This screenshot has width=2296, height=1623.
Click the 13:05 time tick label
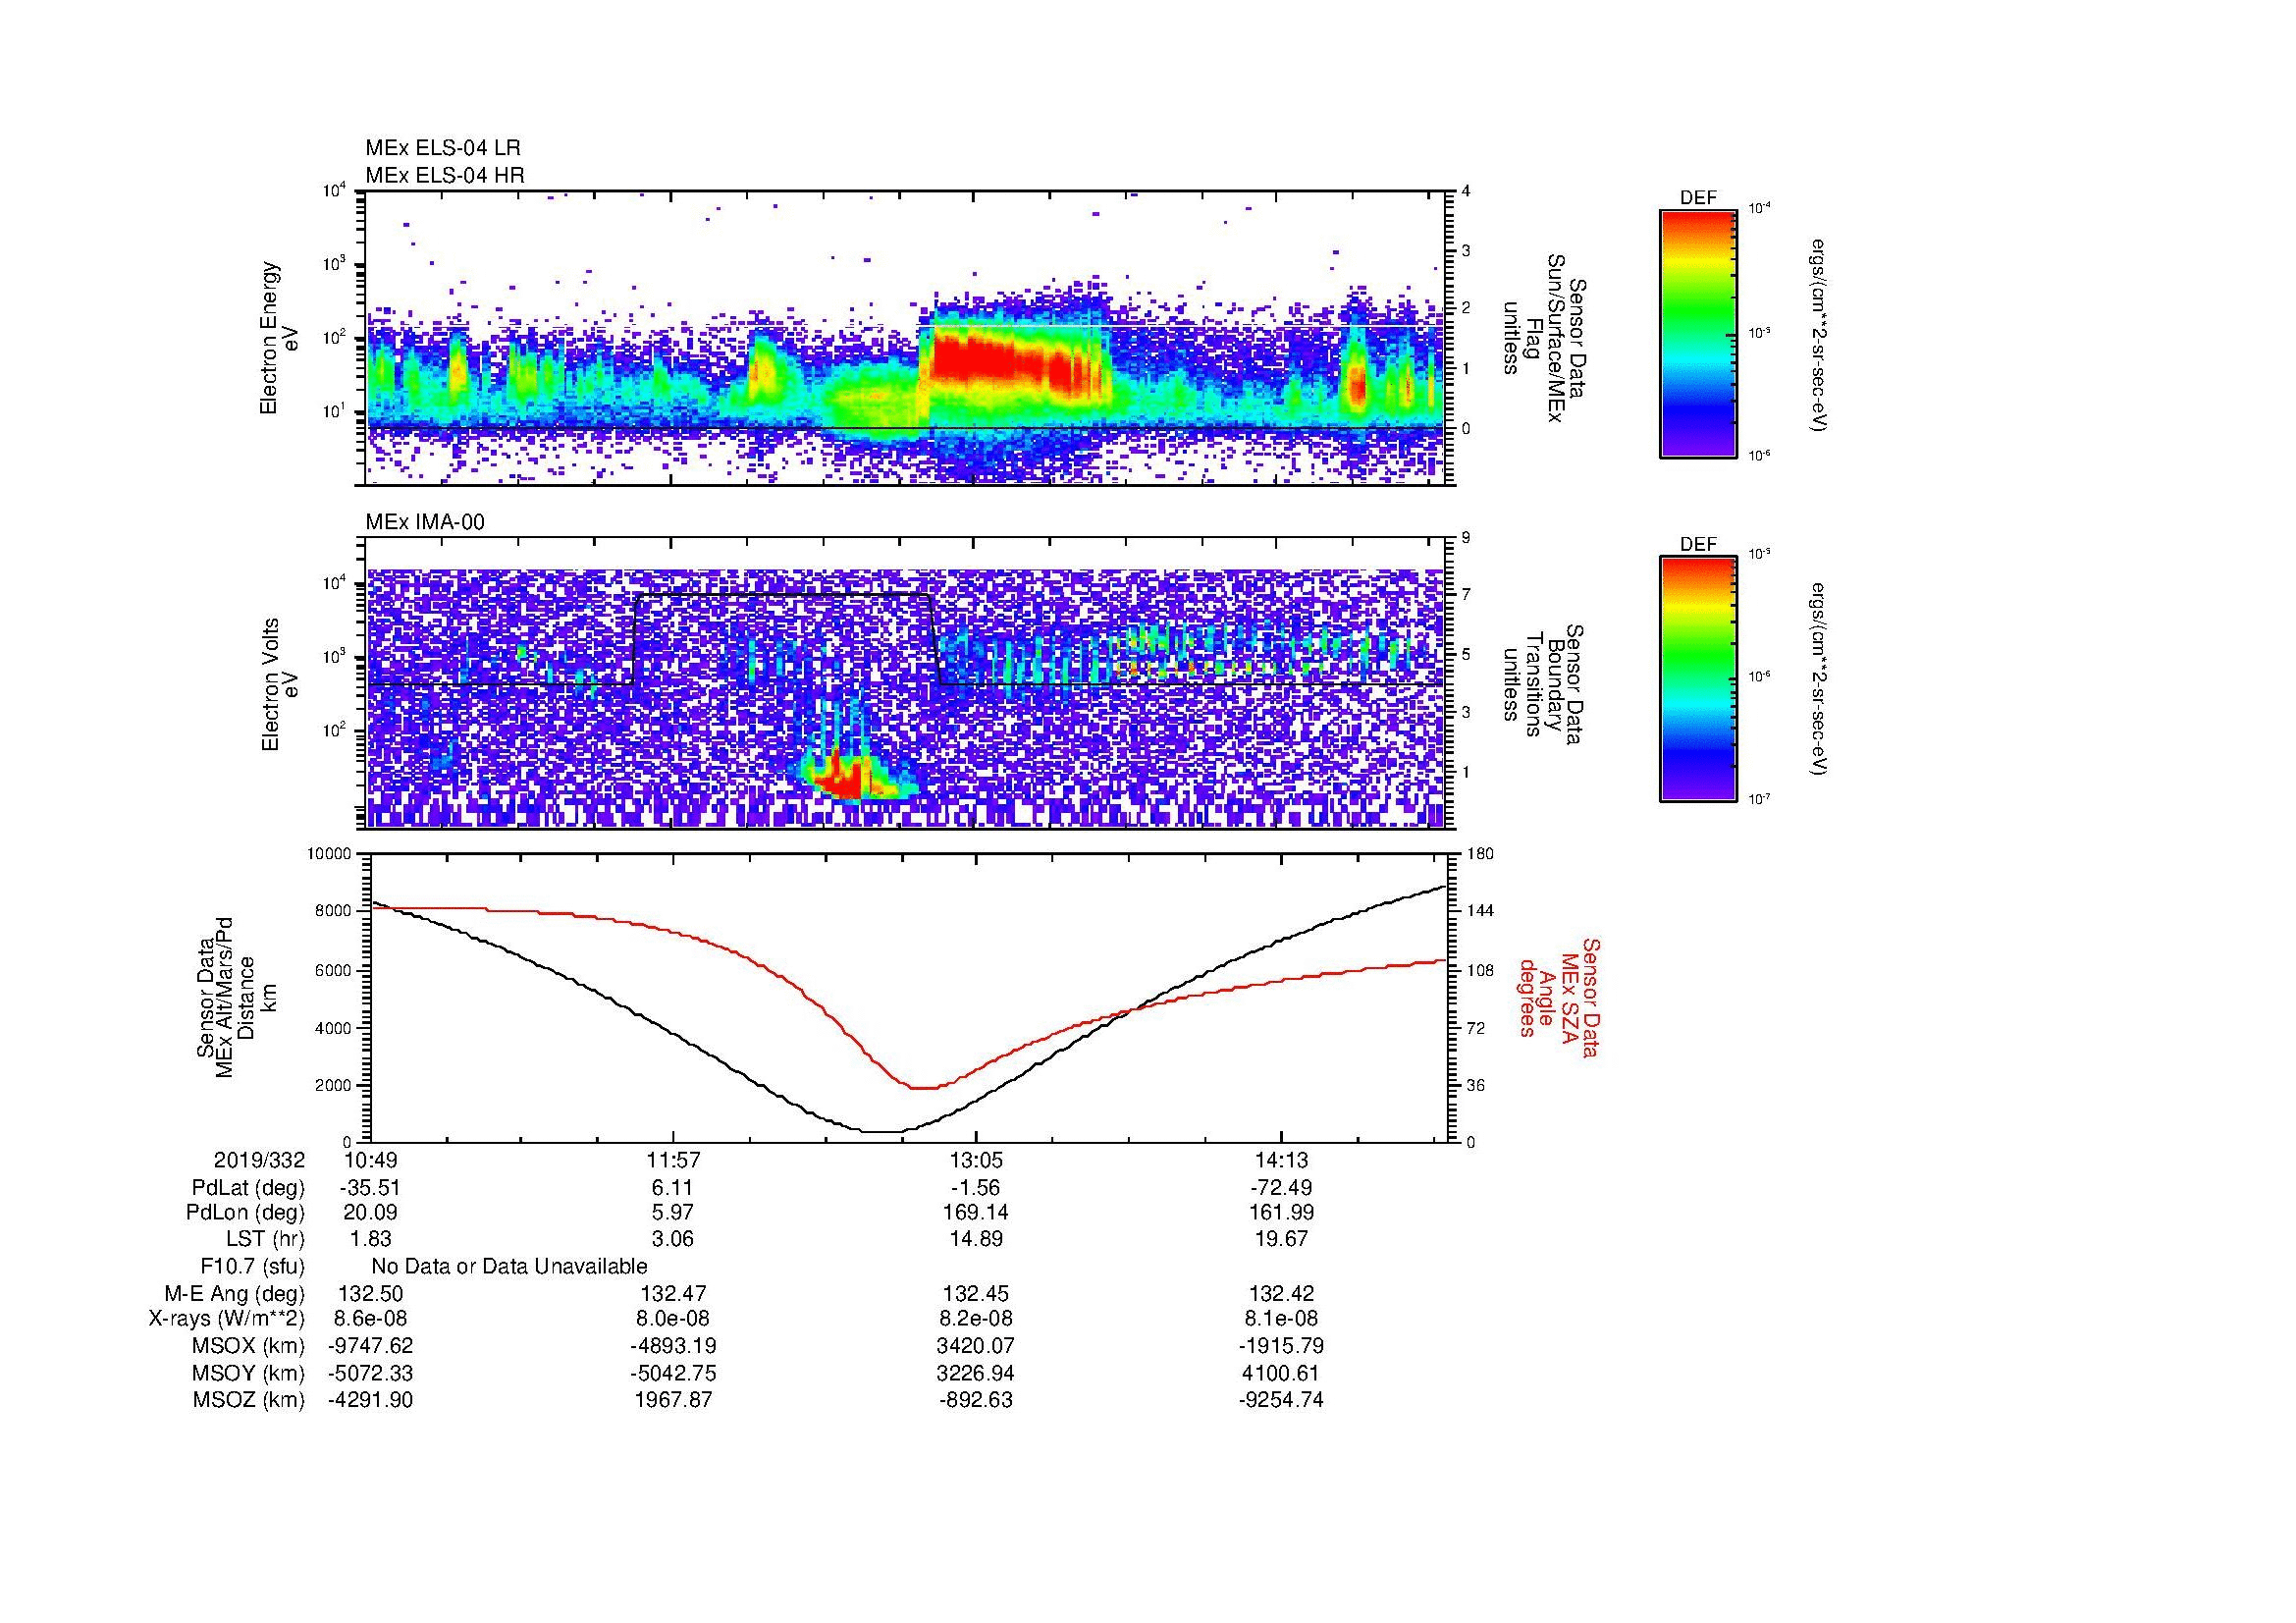pyautogui.click(x=976, y=1160)
